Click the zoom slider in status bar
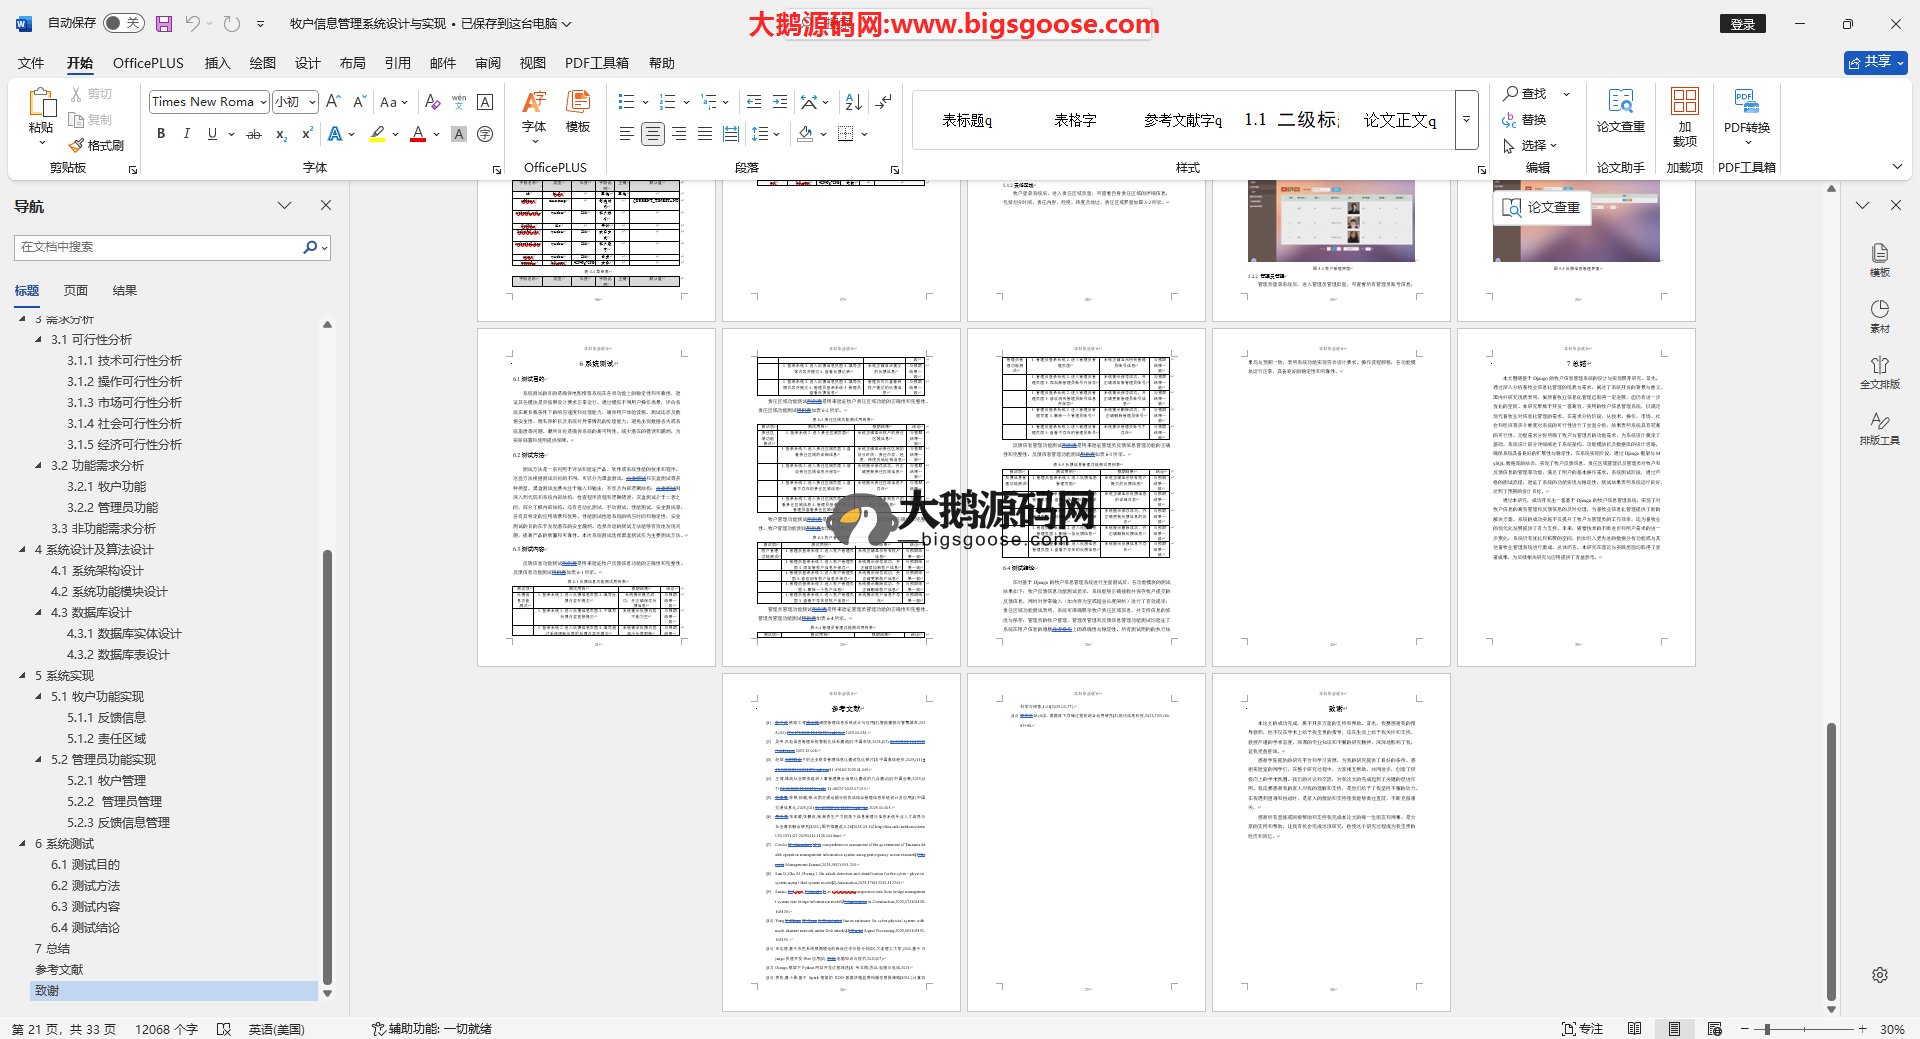 [x=1767, y=1029]
